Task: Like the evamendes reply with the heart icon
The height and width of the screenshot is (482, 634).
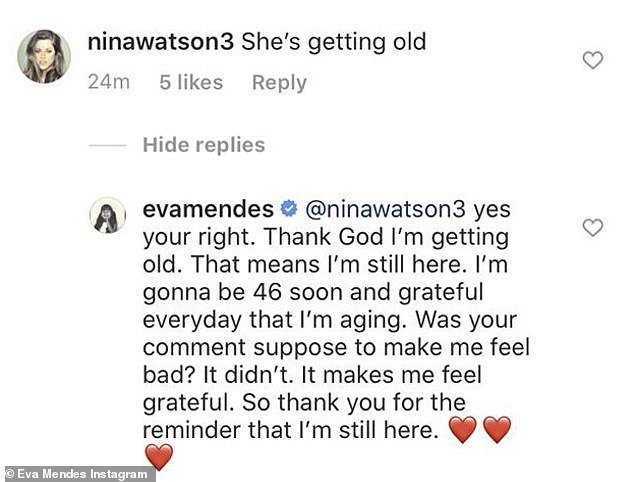Action: point(593,228)
